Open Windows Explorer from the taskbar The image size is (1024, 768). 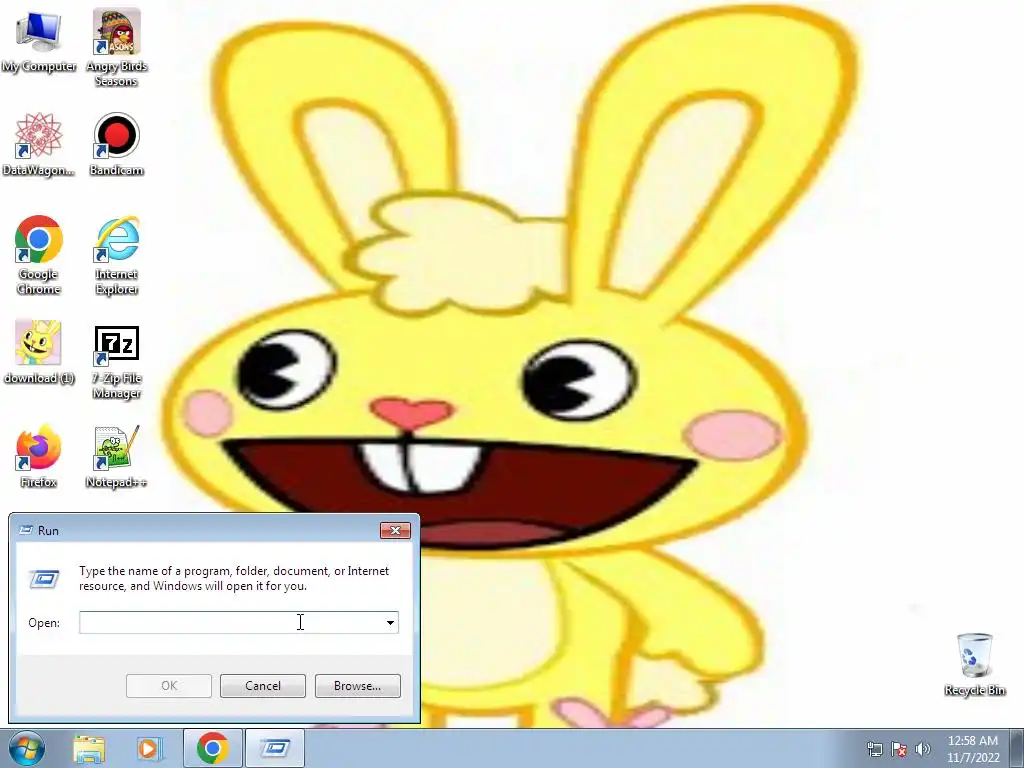(x=89, y=748)
